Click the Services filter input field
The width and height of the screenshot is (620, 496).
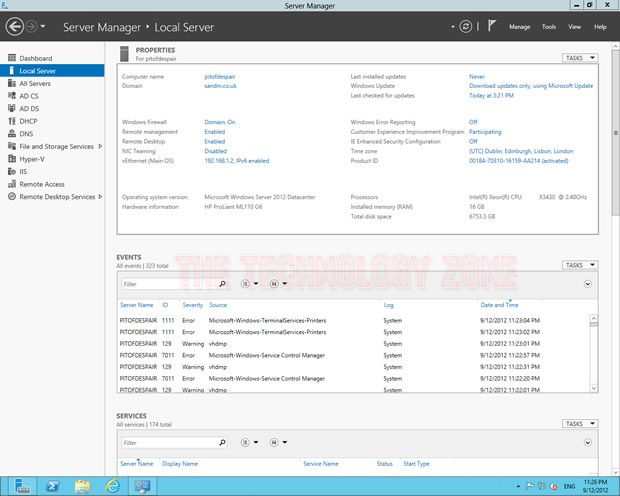(169, 443)
